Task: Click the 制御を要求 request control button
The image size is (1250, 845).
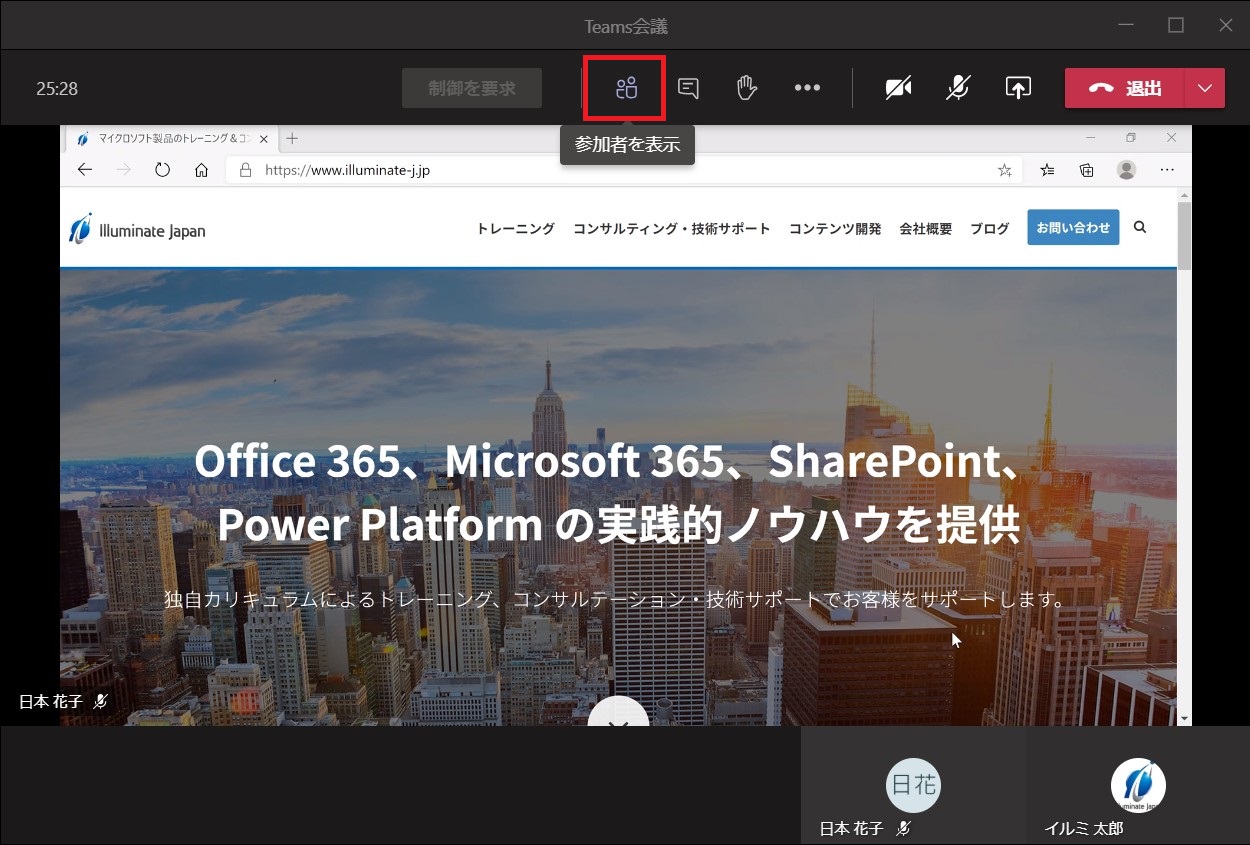Action: click(x=472, y=88)
